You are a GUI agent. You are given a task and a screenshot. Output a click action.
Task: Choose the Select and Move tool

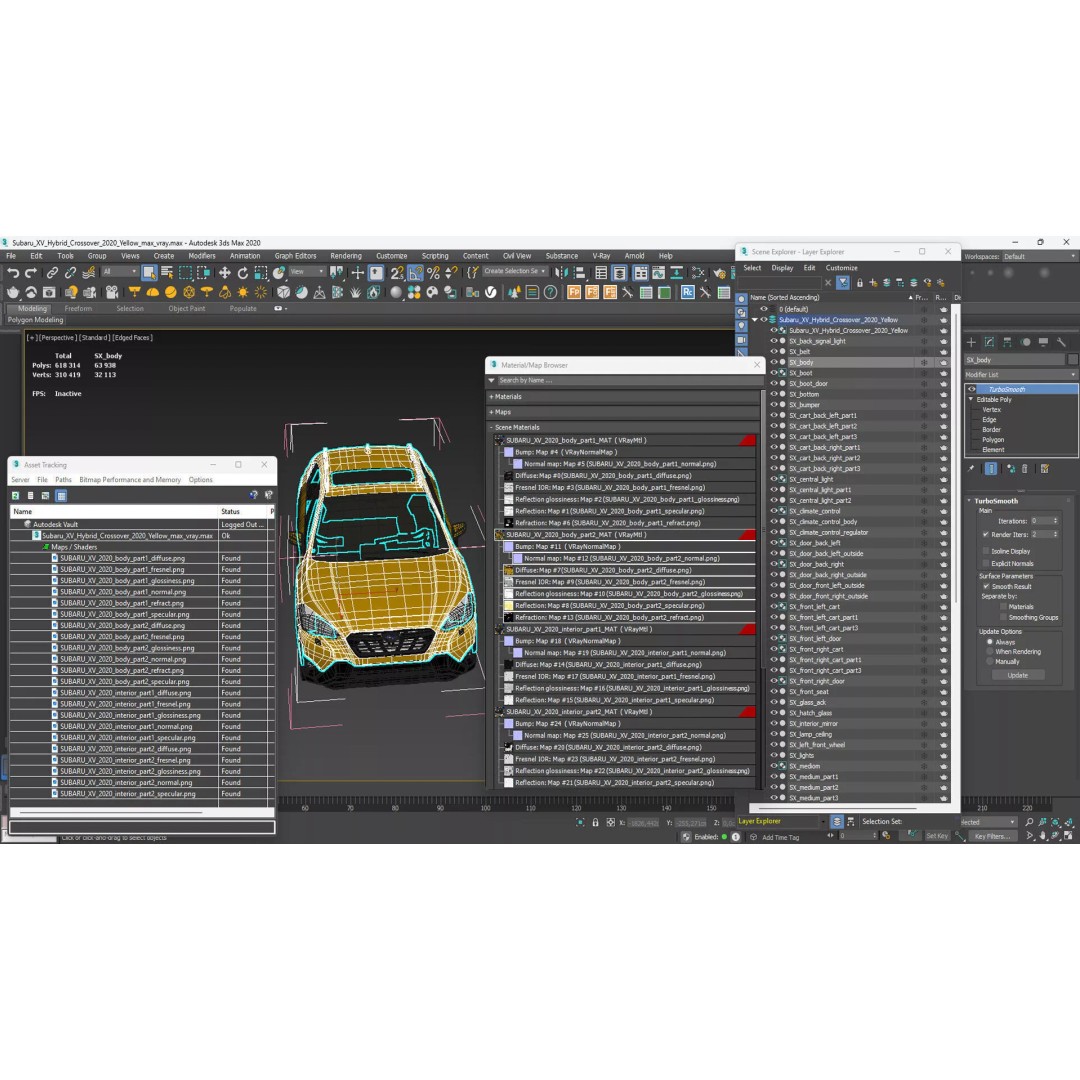click(225, 273)
